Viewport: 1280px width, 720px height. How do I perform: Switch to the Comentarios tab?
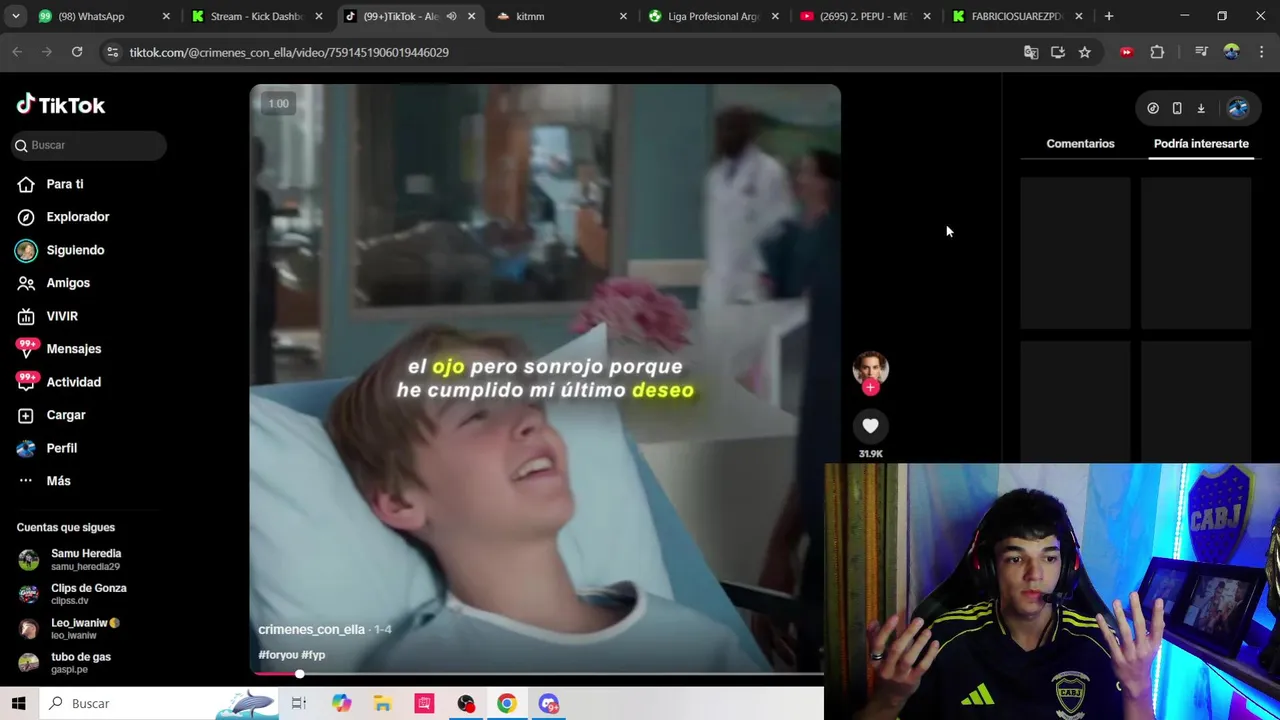pos(1080,144)
